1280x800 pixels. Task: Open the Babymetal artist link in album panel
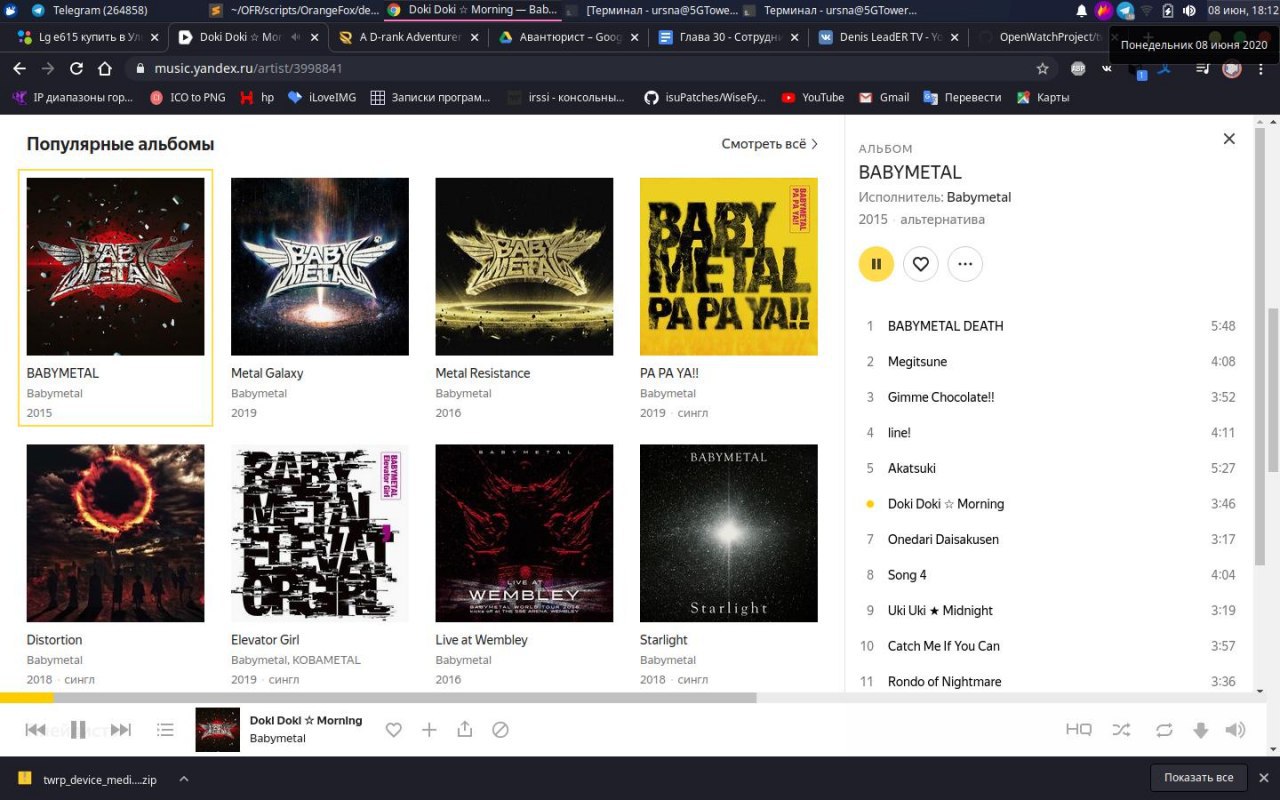click(979, 197)
